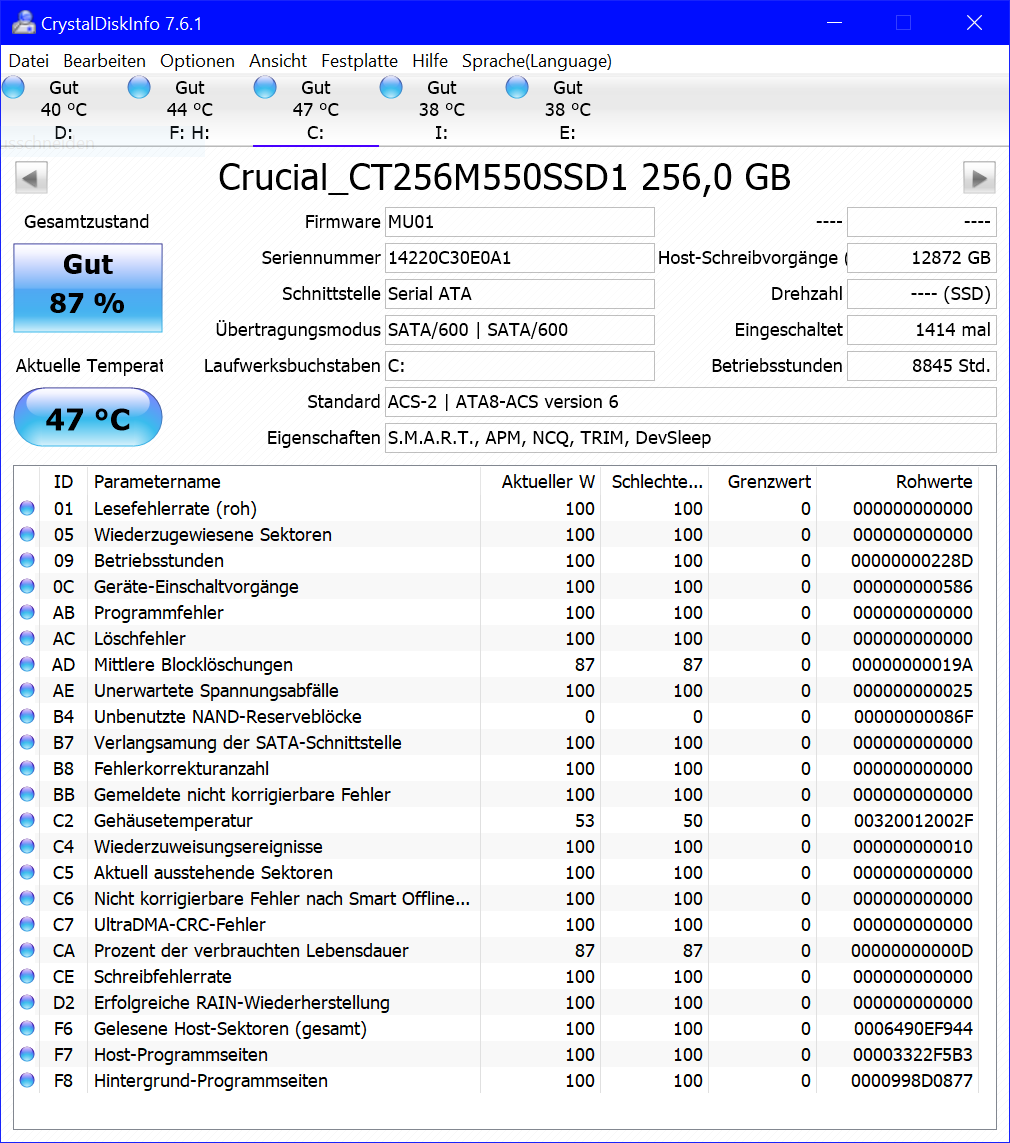Select the C: drive status orb
The image size is (1010, 1143).
(265, 87)
